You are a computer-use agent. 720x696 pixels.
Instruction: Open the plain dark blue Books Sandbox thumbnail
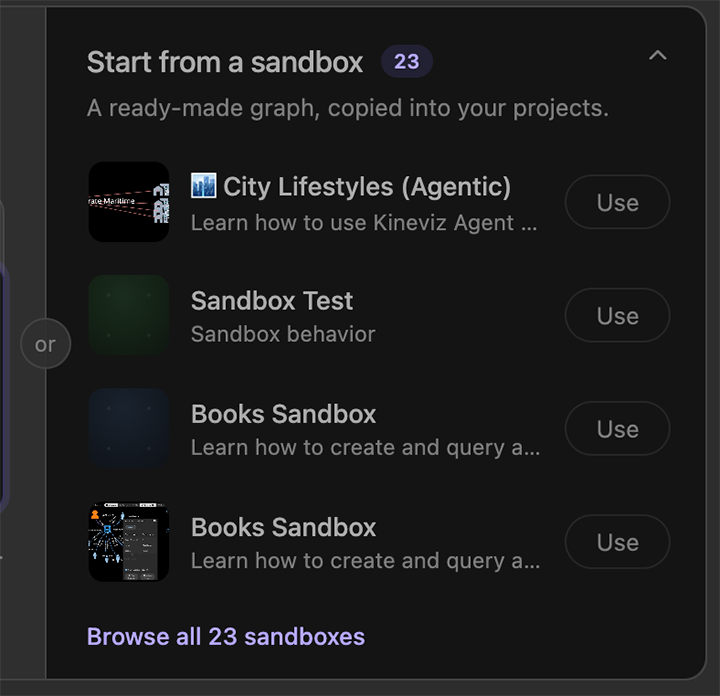pyautogui.click(x=129, y=428)
